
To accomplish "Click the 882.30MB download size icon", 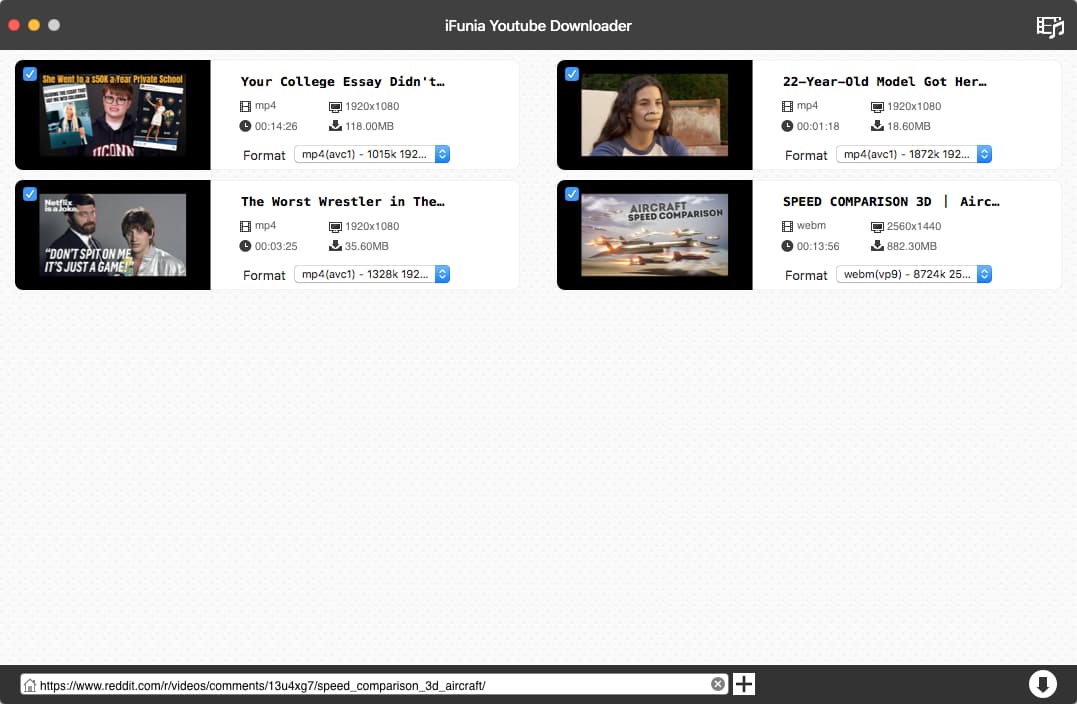I will (x=877, y=246).
